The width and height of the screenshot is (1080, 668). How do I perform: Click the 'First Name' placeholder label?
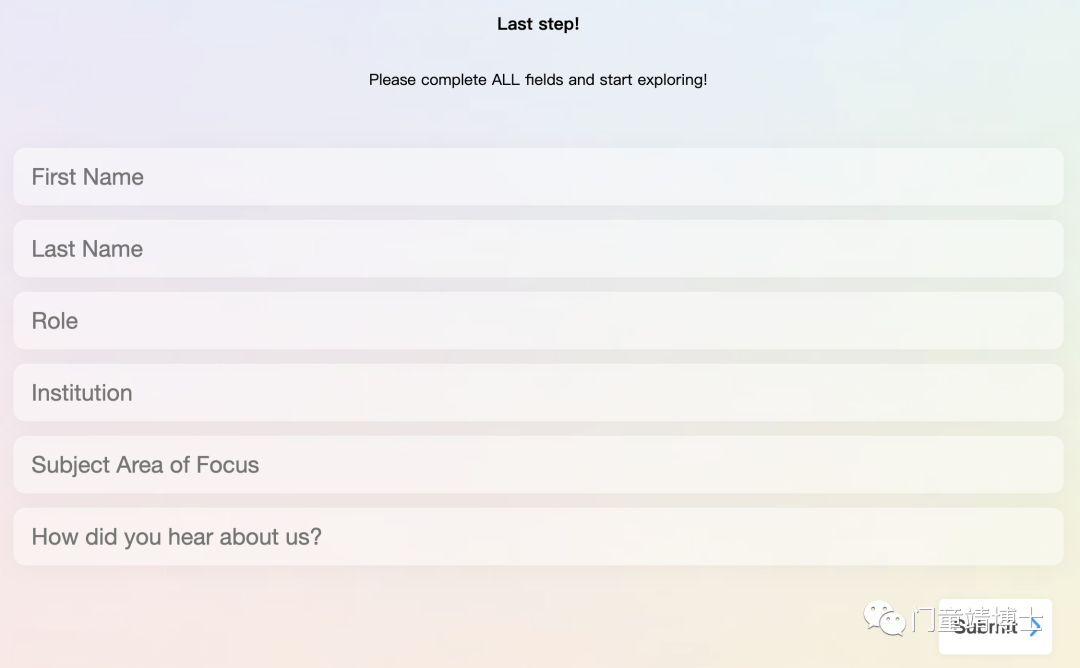(x=87, y=177)
